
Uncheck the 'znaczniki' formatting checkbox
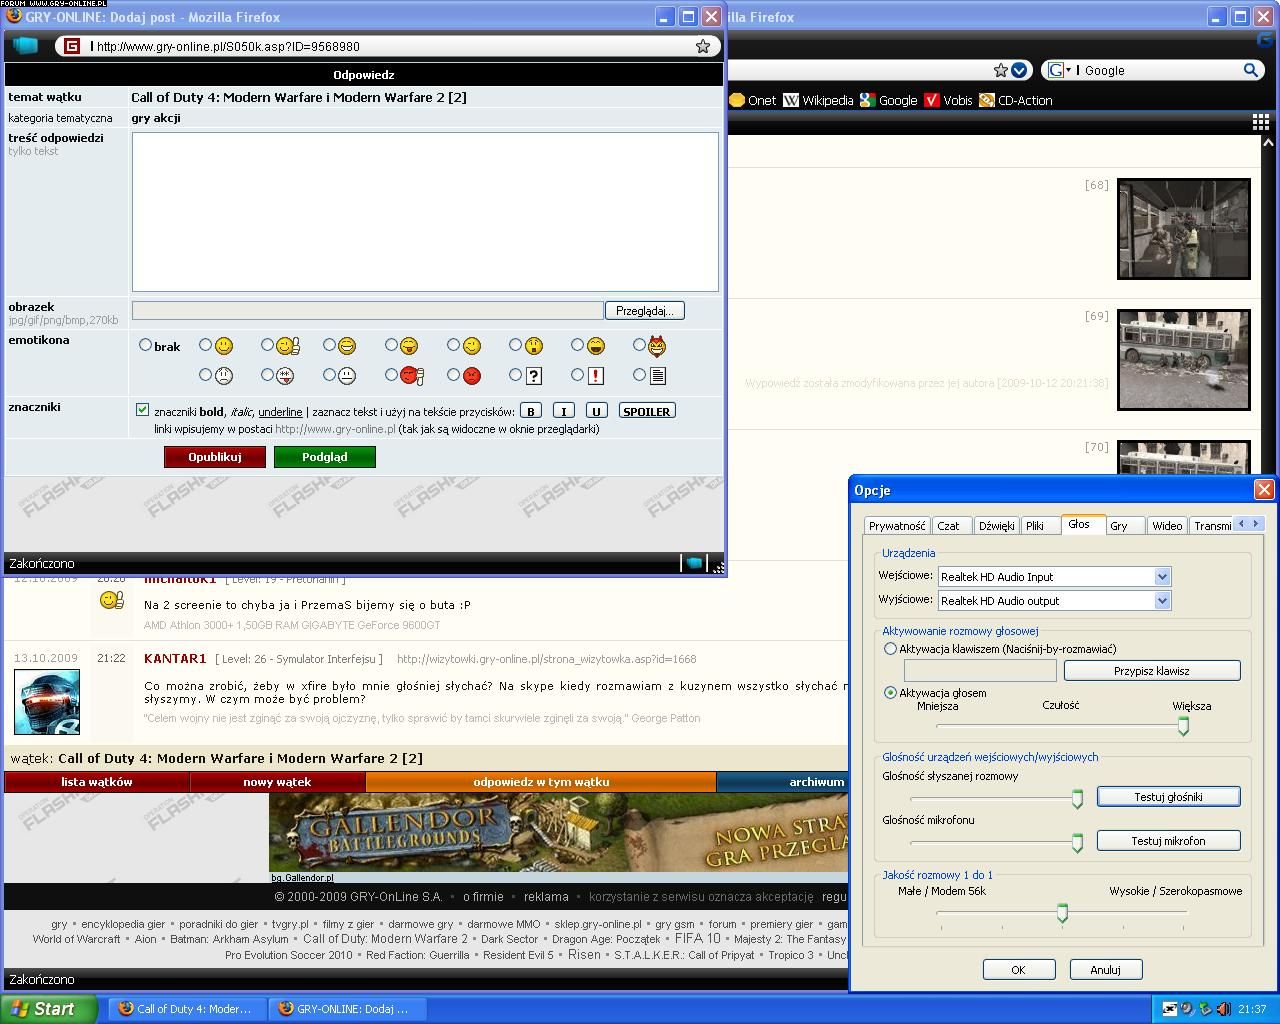(142, 410)
